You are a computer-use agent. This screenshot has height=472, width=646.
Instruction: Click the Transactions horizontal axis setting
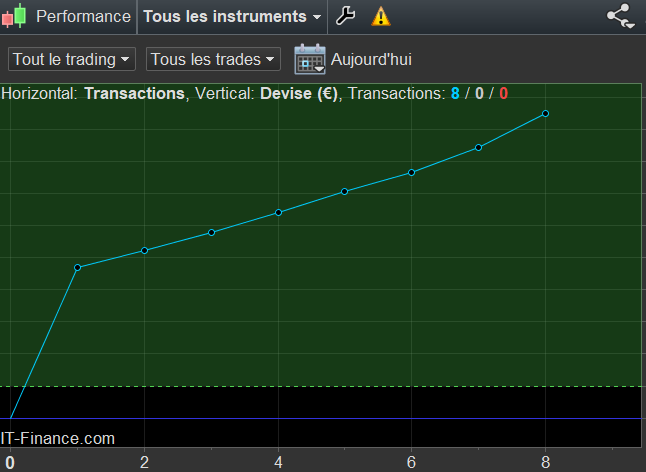click(x=134, y=93)
